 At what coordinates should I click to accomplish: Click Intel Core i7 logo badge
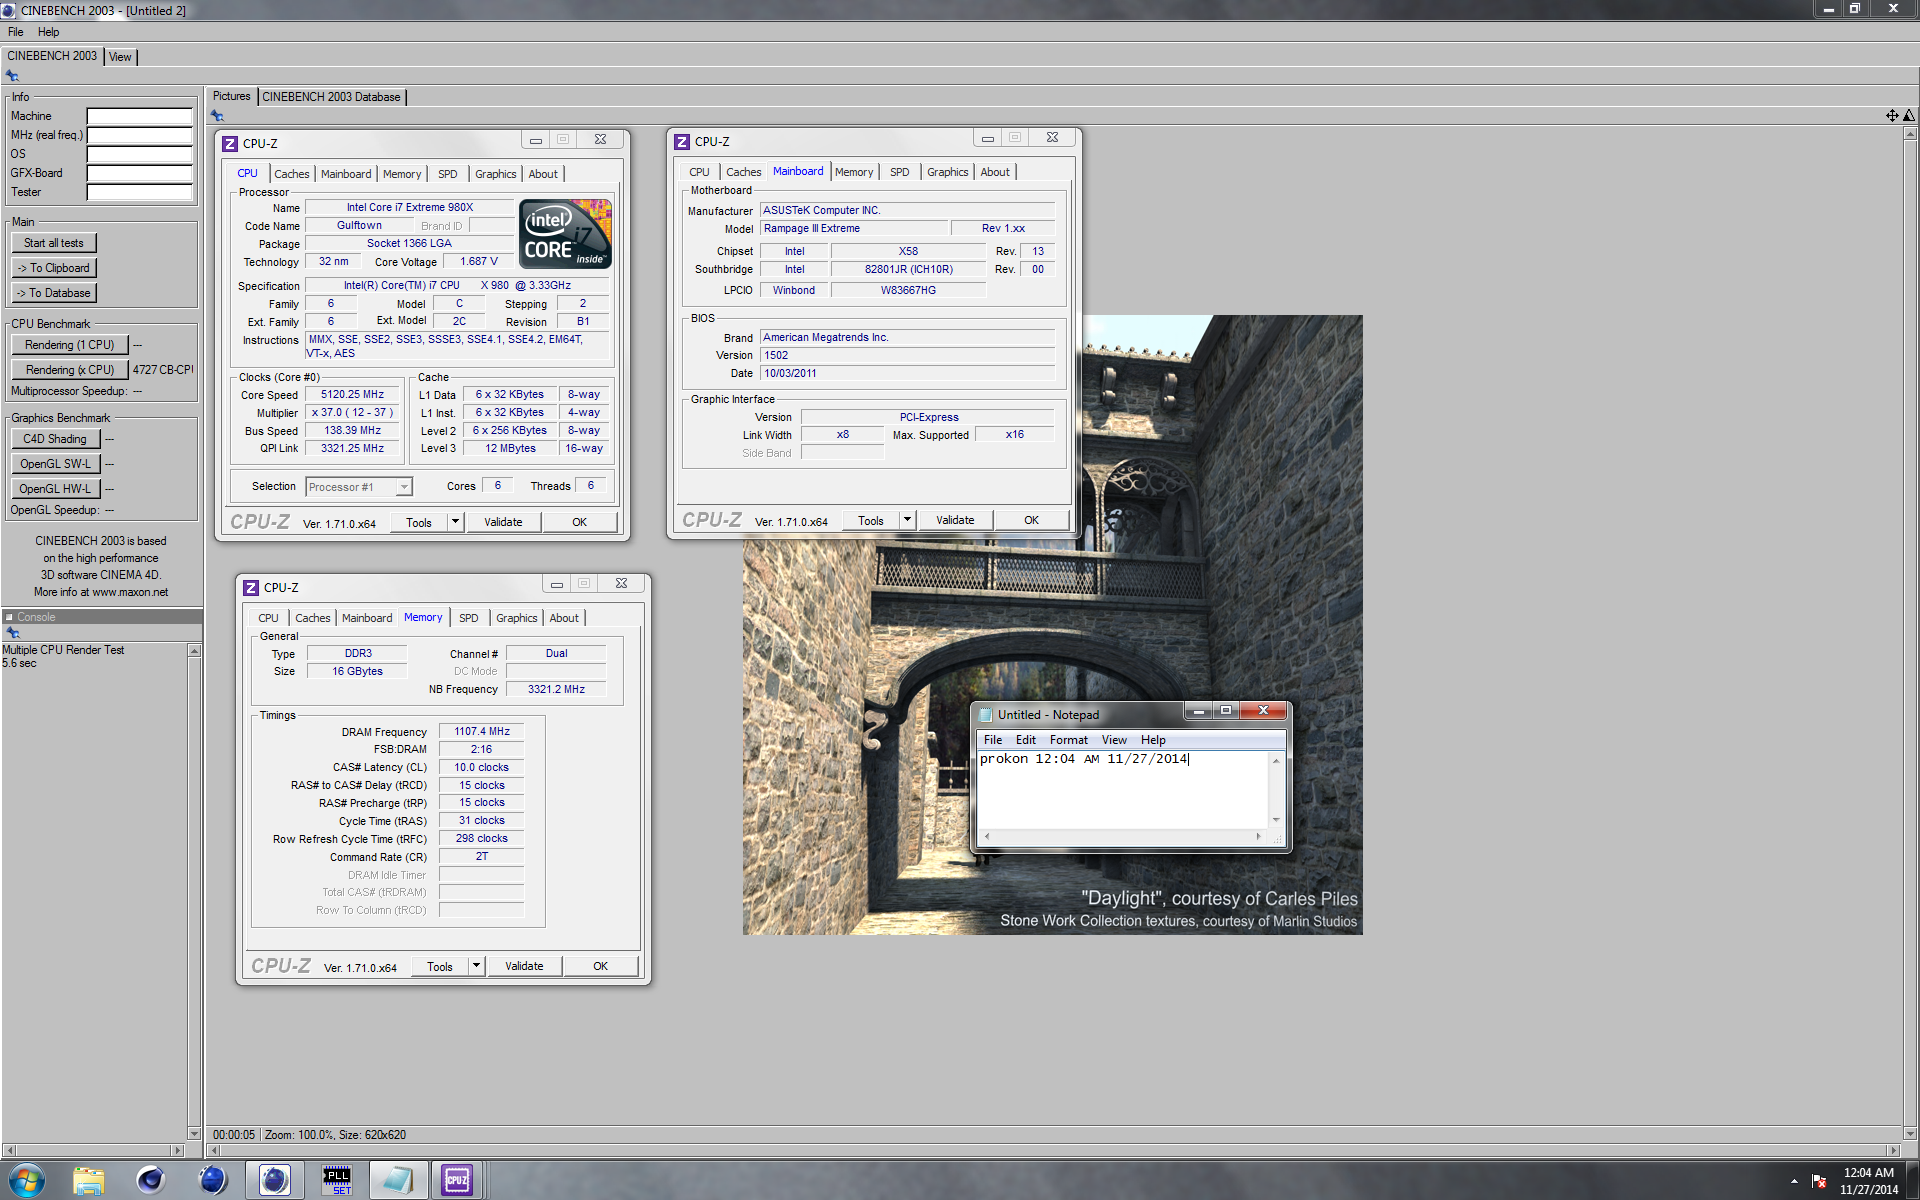[566, 233]
